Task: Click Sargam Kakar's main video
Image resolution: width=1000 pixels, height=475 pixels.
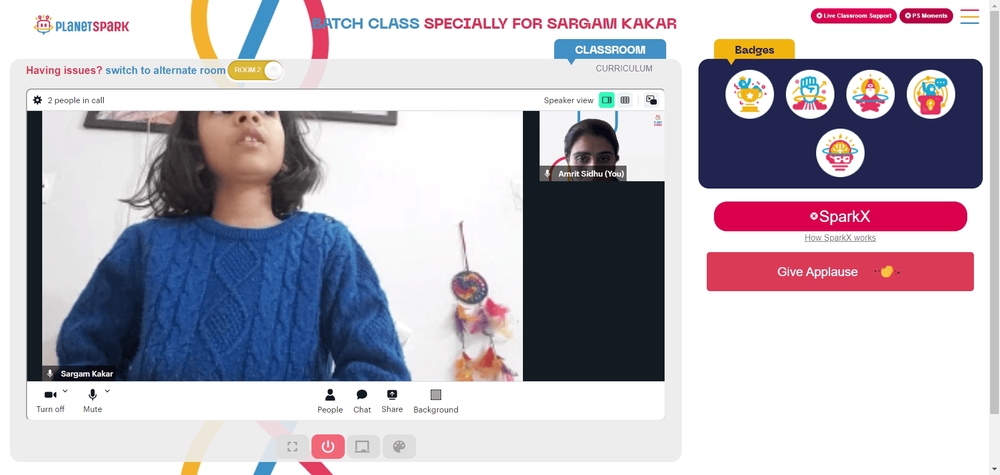Action: (x=282, y=246)
